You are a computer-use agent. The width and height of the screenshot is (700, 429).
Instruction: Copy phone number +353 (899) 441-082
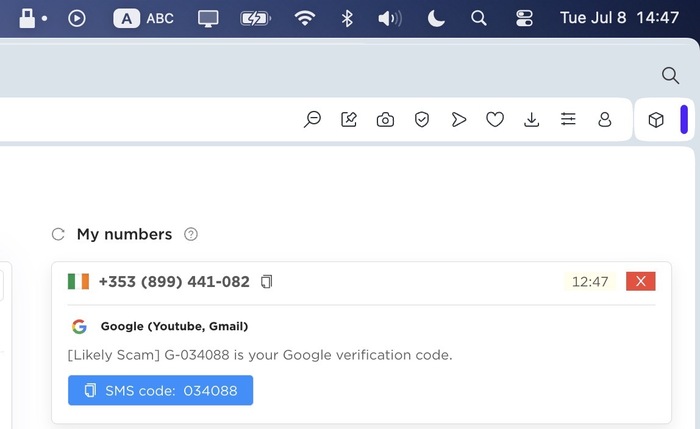(266, 282)
